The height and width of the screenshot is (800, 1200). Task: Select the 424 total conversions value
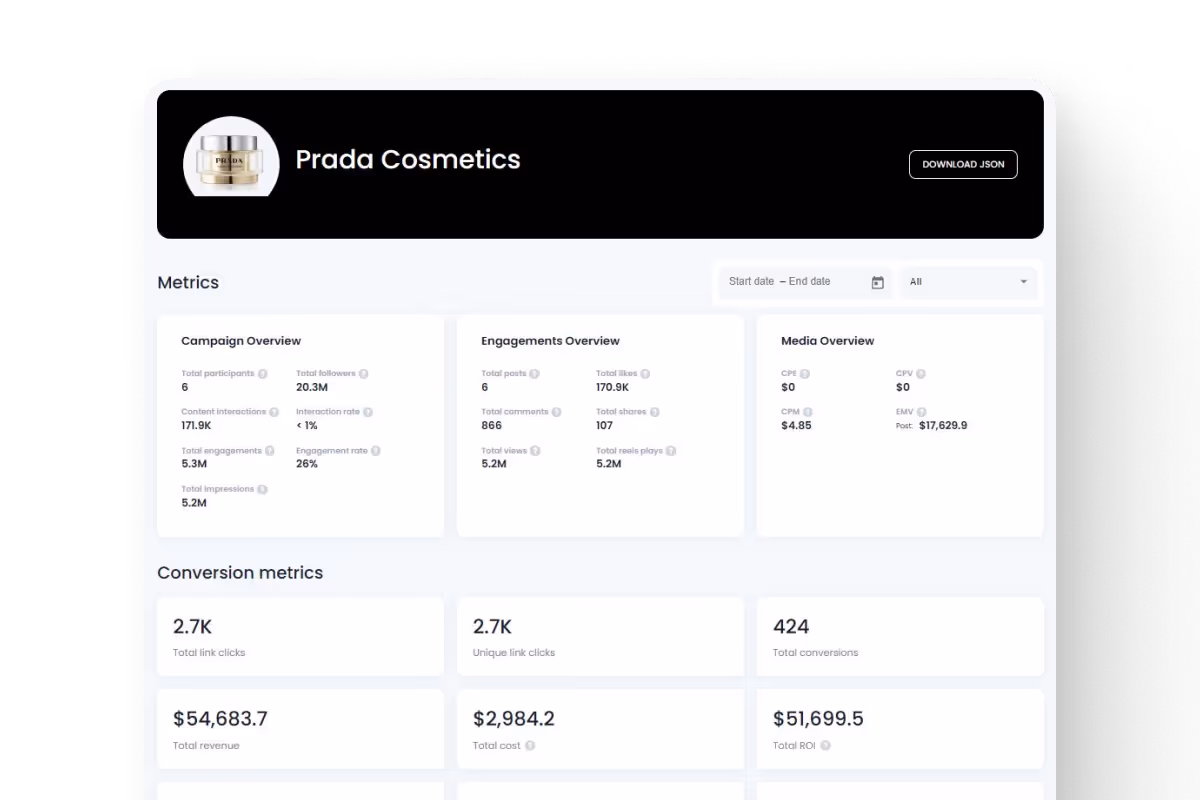[791, 627]
